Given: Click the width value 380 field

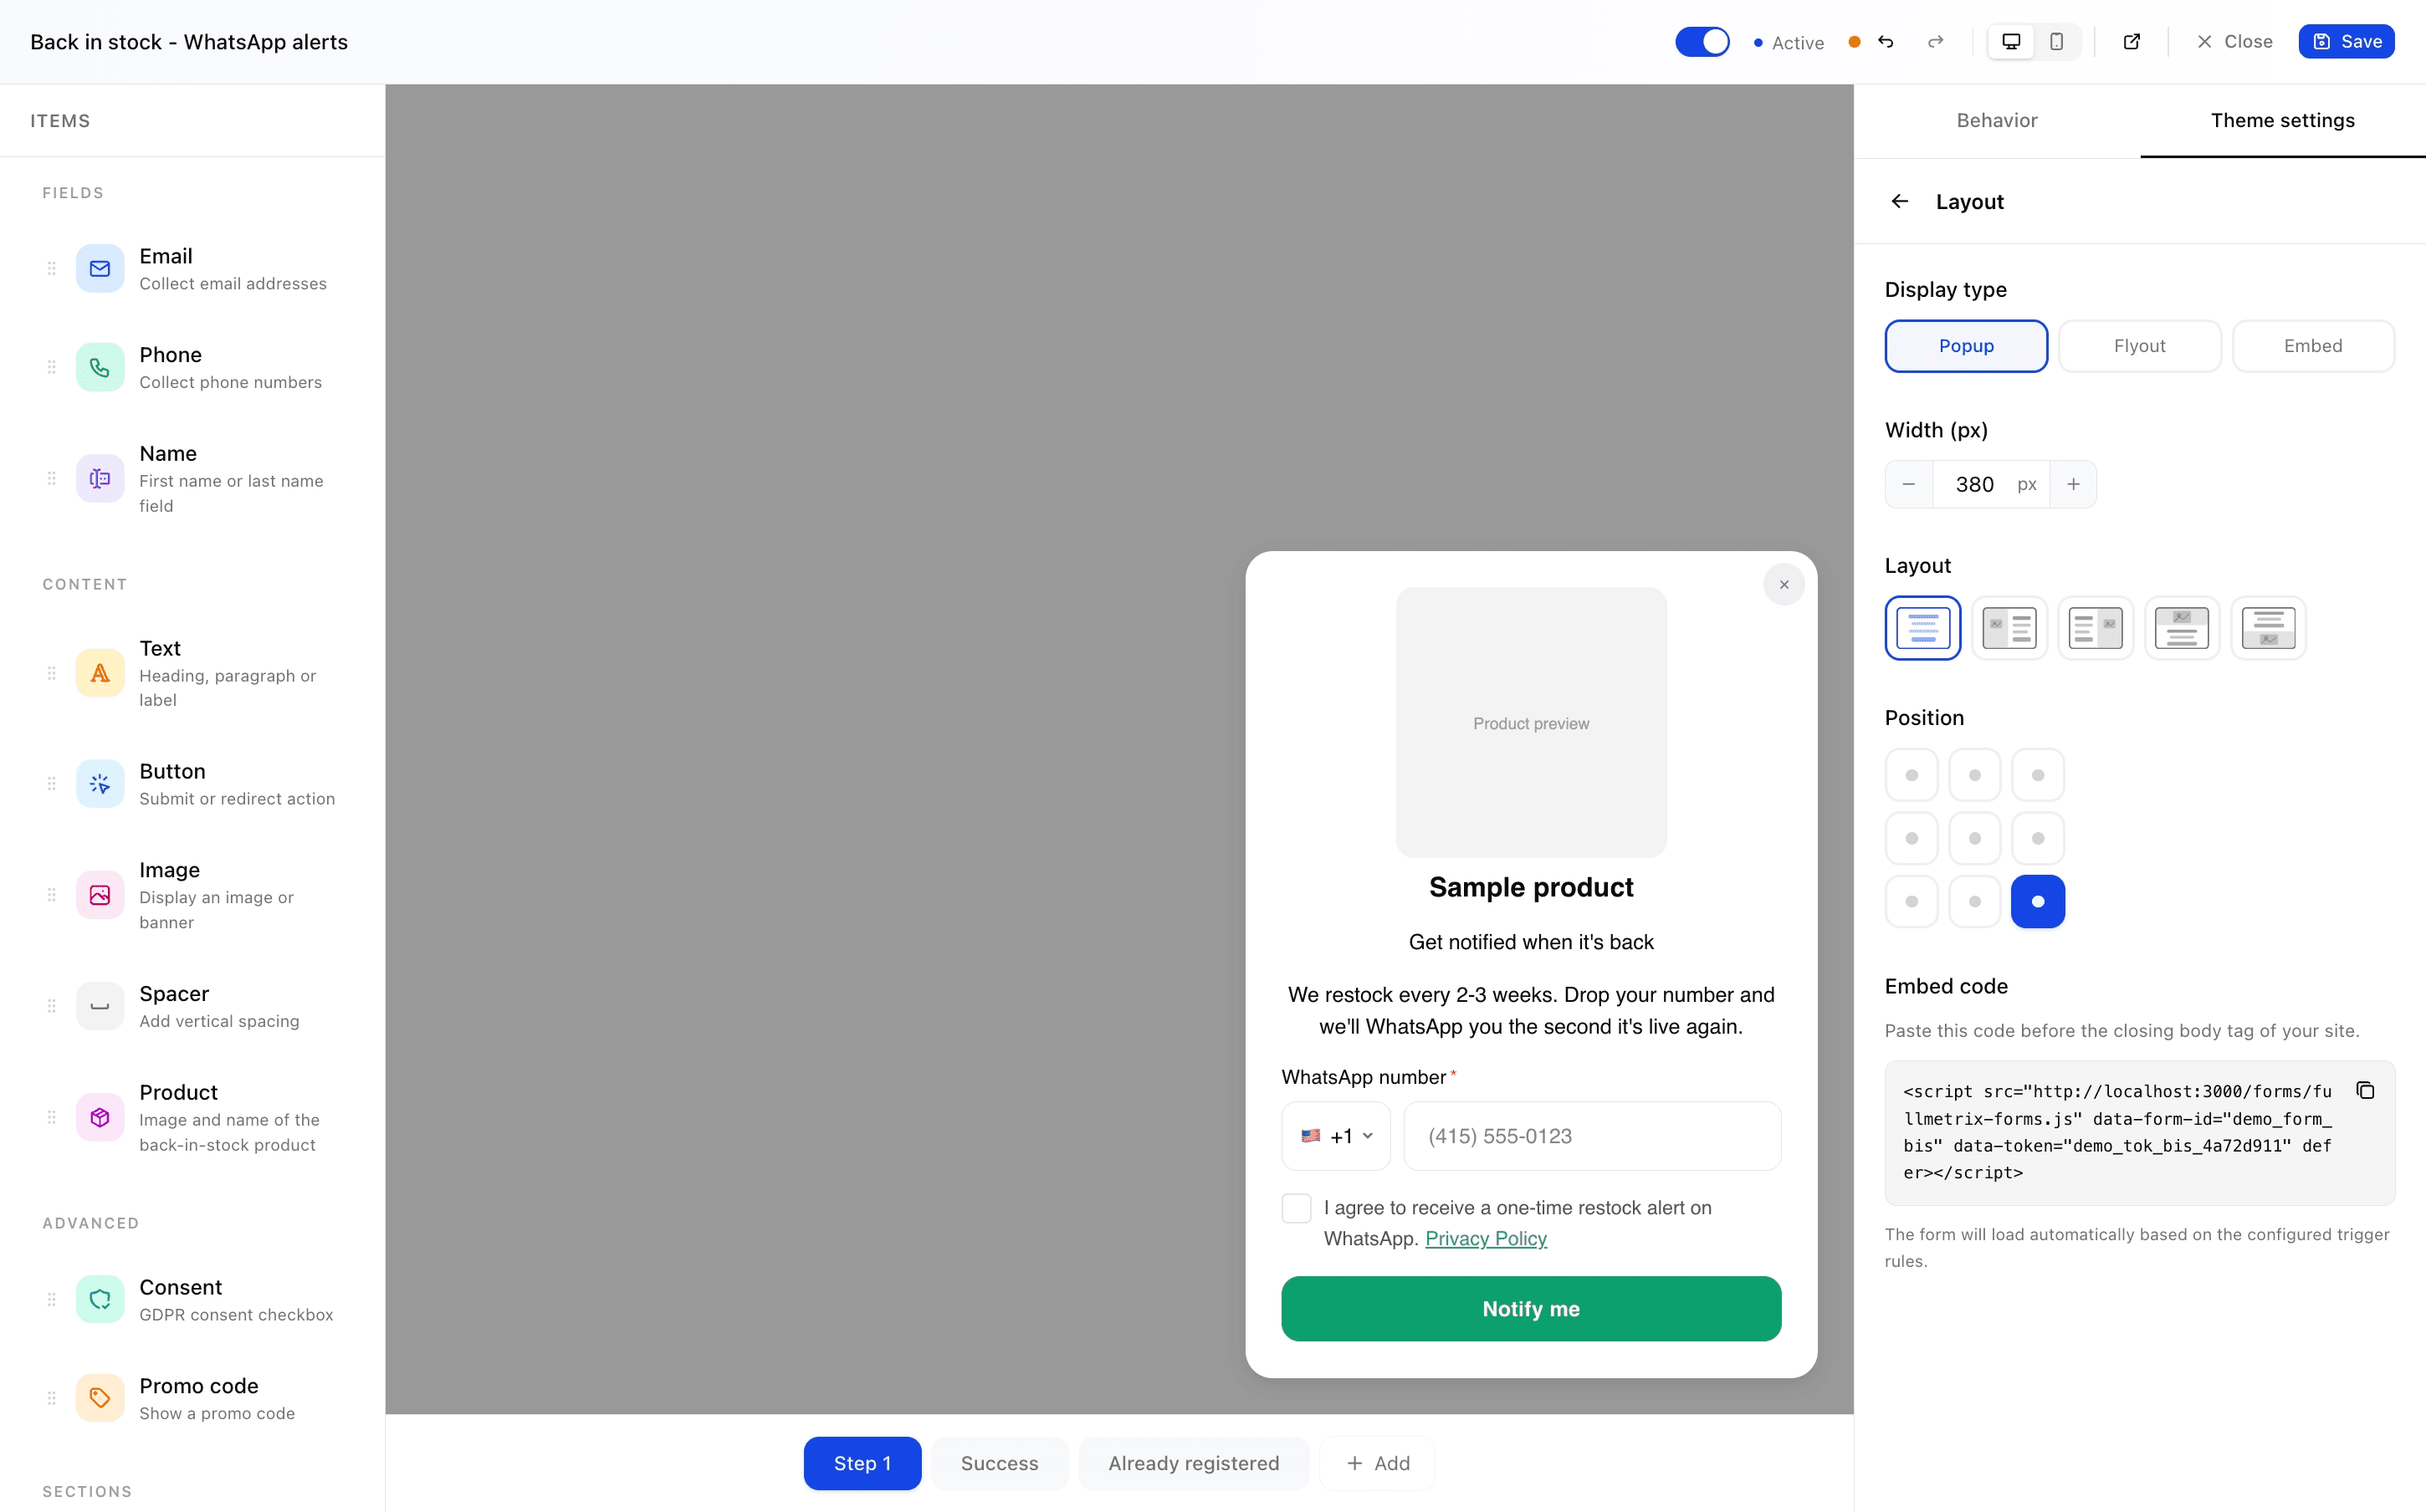Looking at the screenshot, I should (x=1975, y=484).
